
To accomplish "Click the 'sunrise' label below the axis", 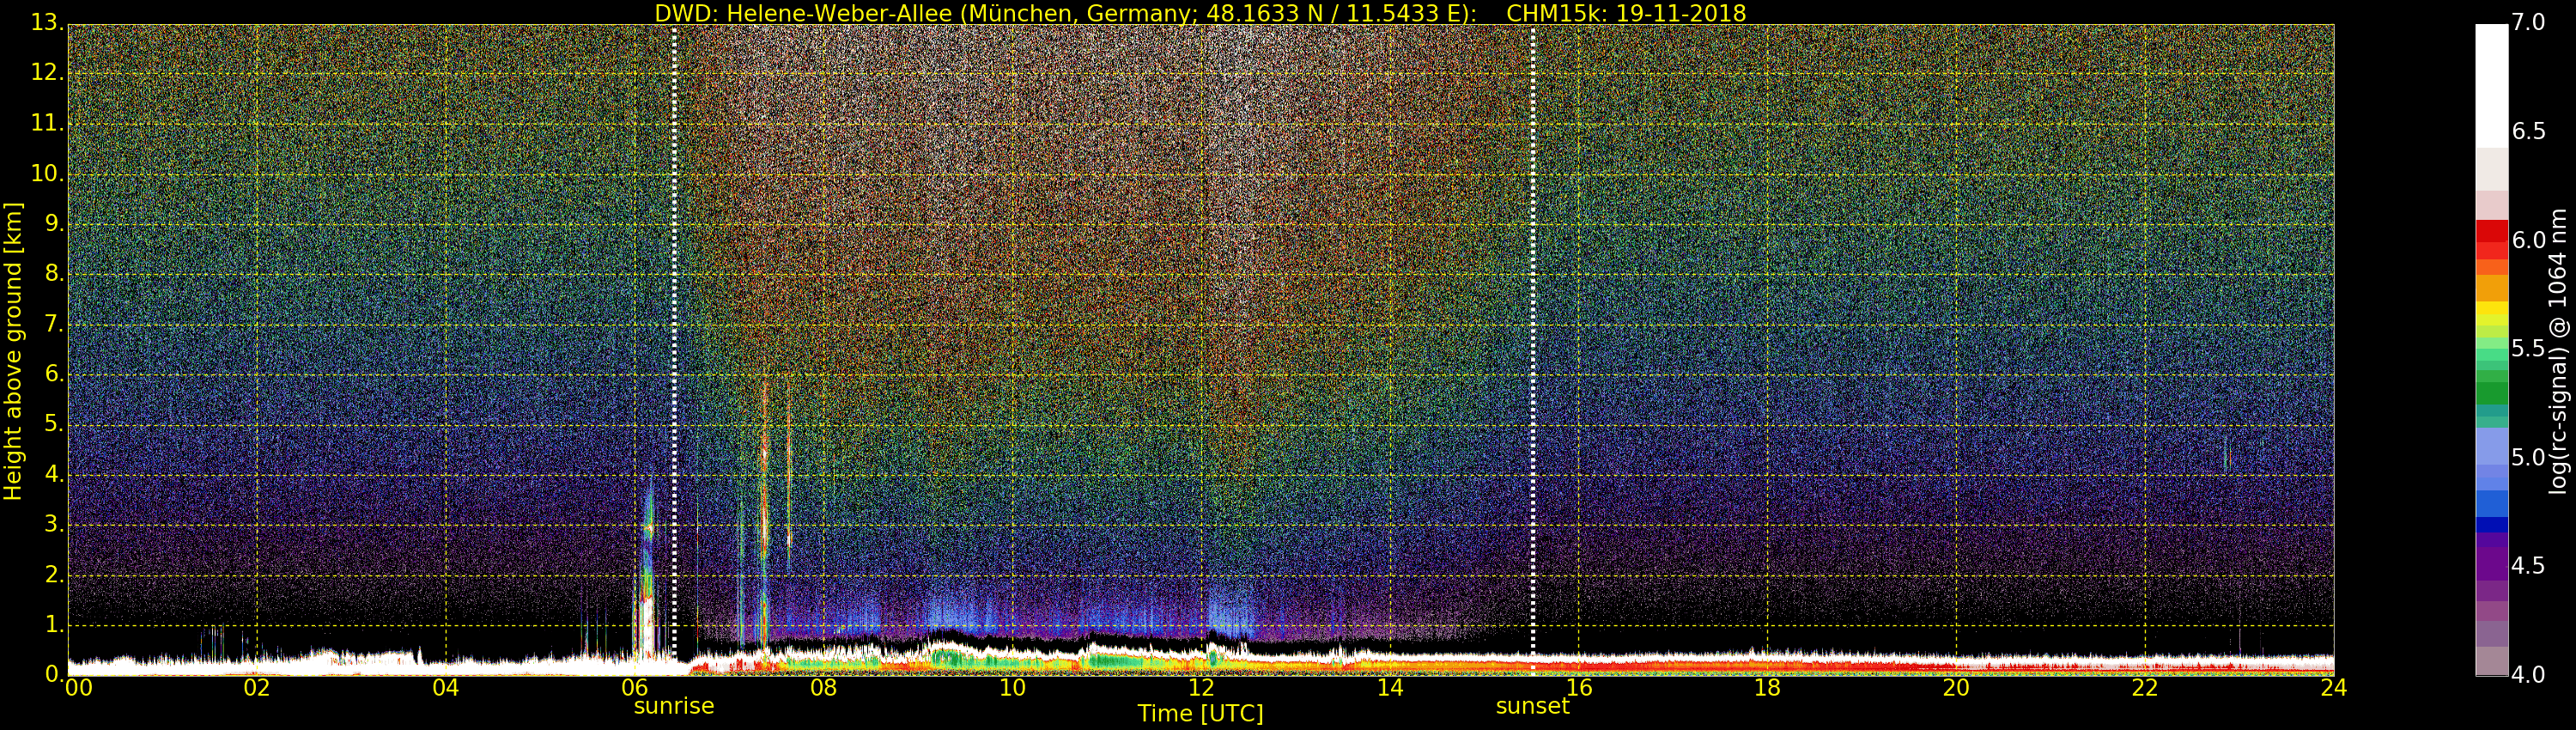I will tap(674, 706).
